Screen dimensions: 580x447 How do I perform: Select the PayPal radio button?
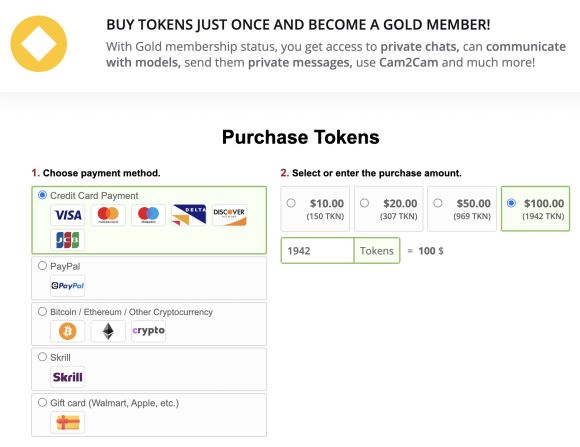(x=43, y=266)
